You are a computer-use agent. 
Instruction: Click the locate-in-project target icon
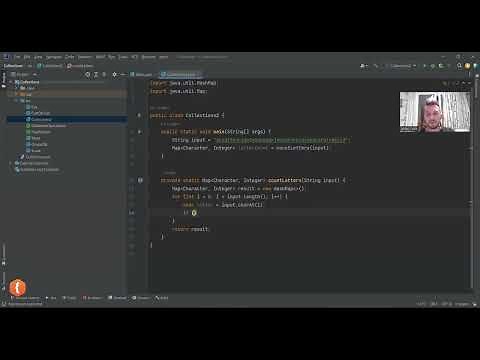click(88, 74)
